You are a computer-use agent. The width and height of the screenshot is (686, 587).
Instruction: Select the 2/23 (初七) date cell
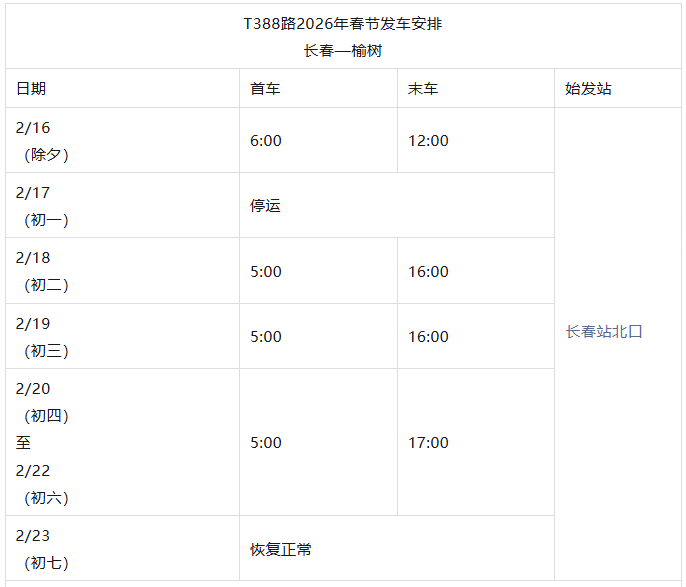click(x=42, y=549)
